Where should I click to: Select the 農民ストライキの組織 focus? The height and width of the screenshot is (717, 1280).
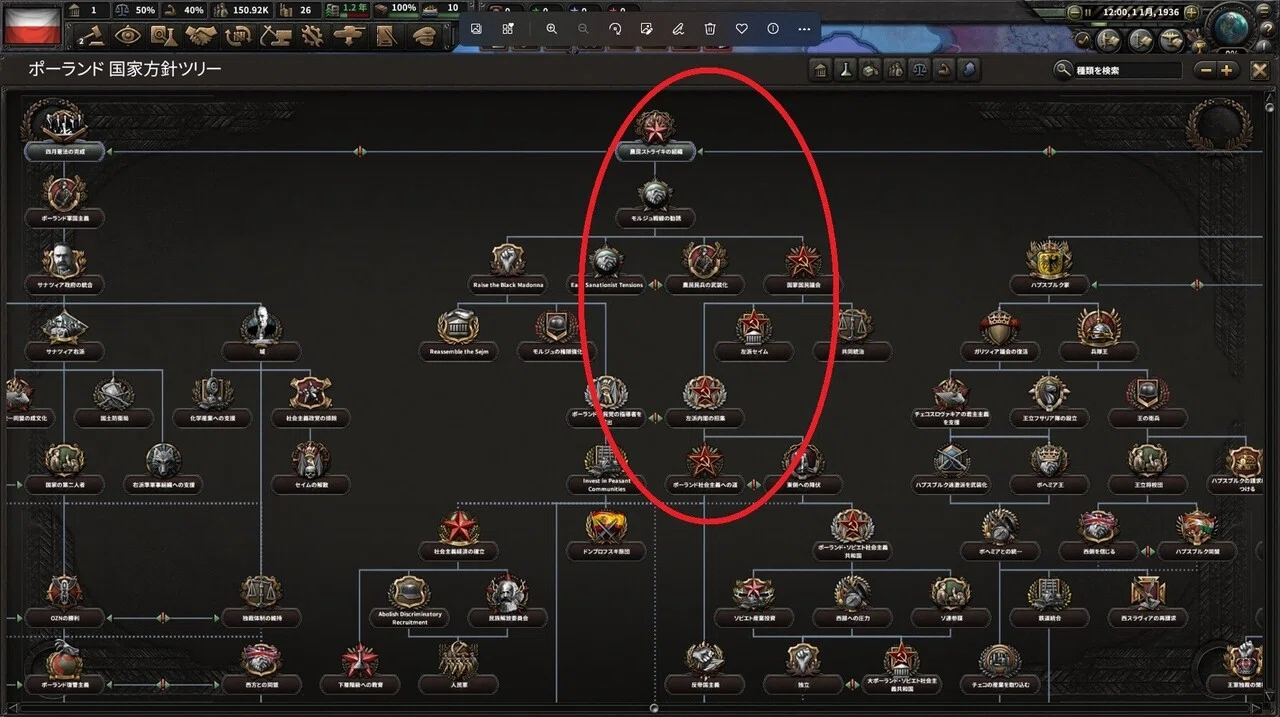click(655, 133)
